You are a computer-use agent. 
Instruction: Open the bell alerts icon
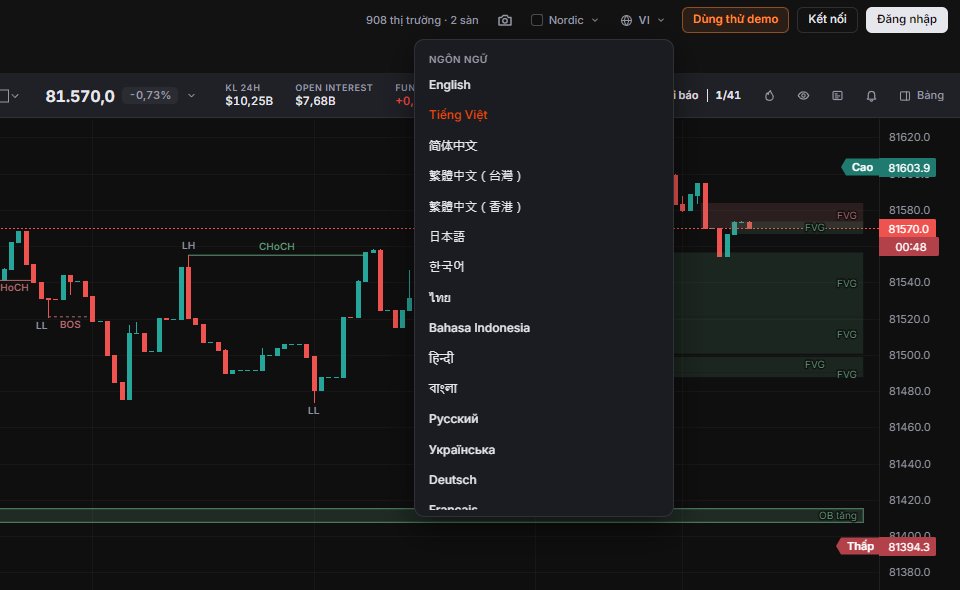(x=871, y=95)
